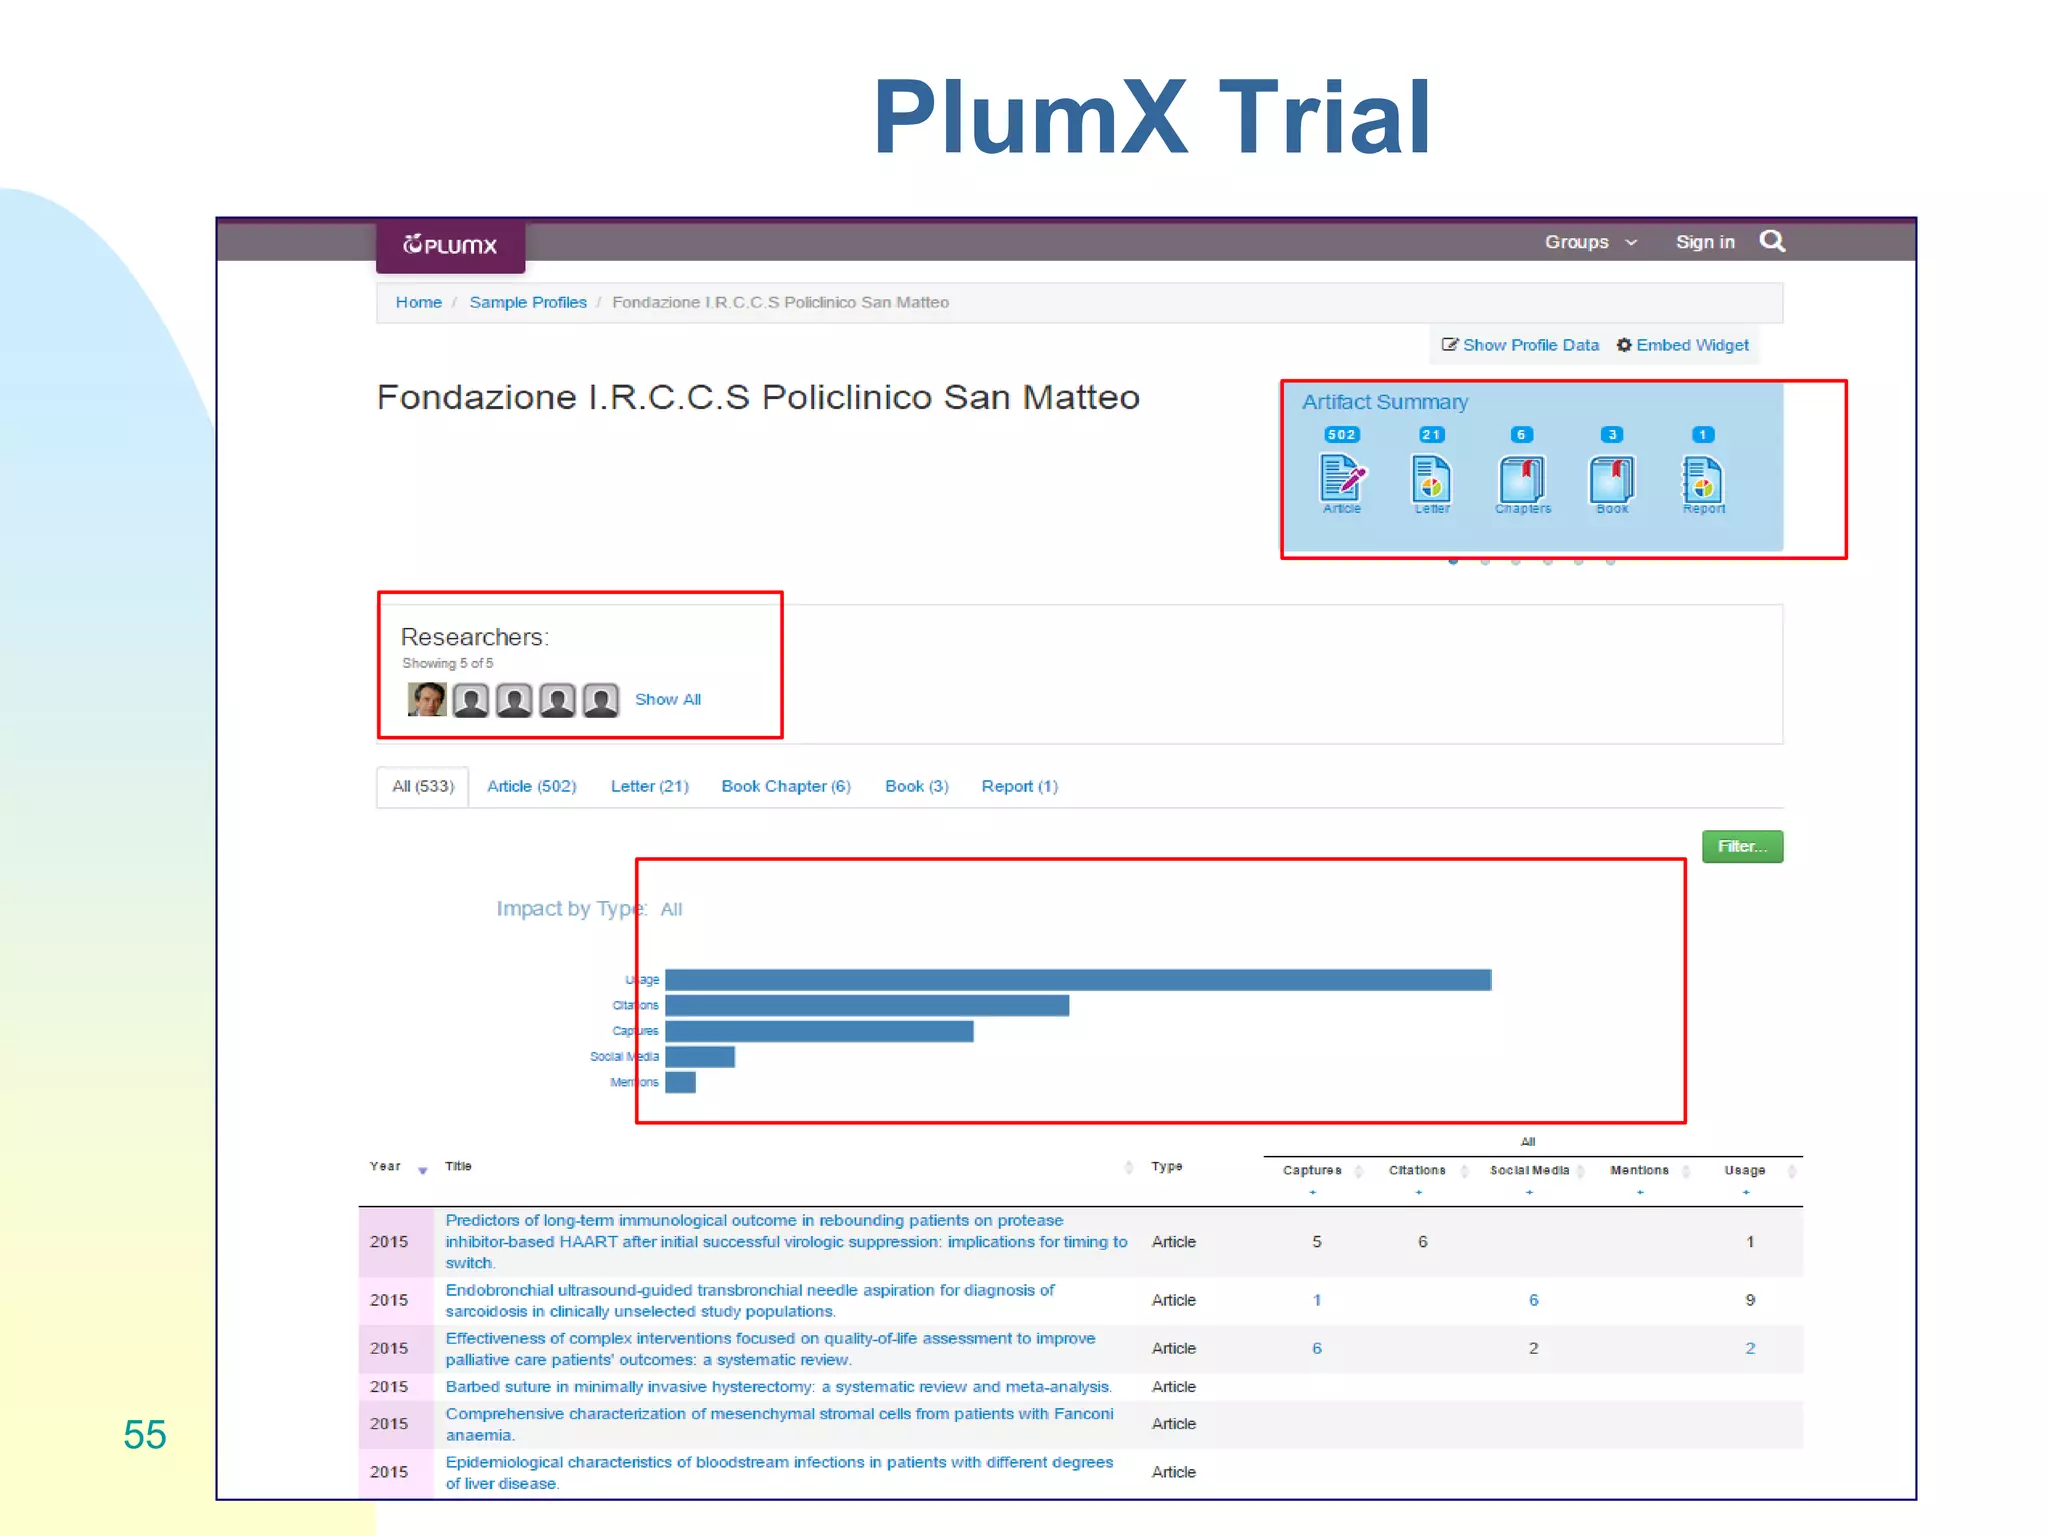The width and height of the screenshot is (2048, 1536).
Task: Select the last researcher avatar
Action: [601, 700]
